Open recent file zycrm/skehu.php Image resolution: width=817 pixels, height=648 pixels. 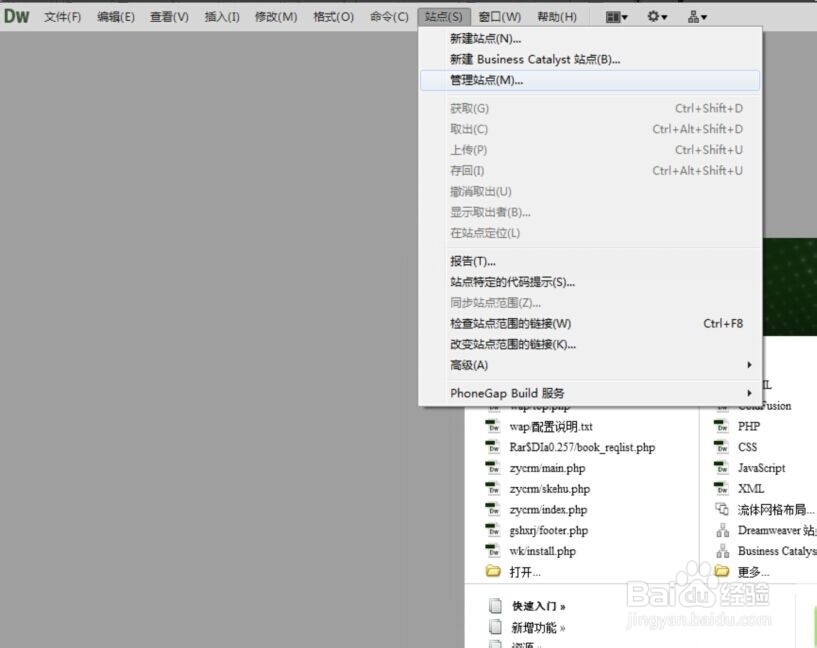[549, 489]
